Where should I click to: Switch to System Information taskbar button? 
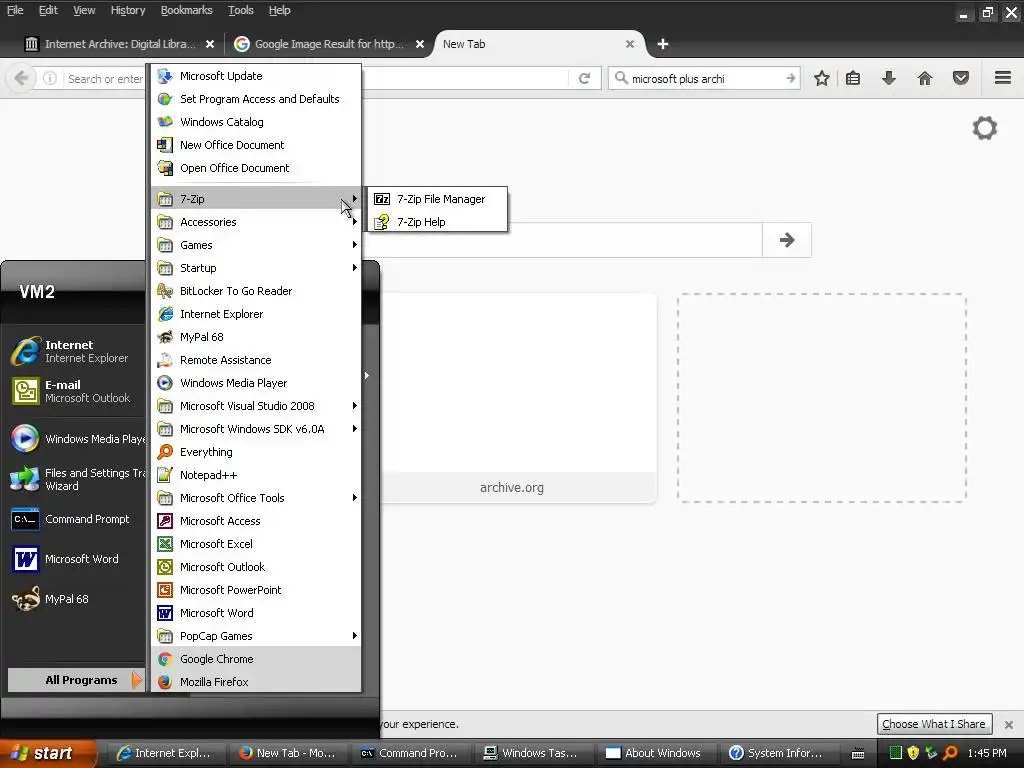(x=778, y=753)
